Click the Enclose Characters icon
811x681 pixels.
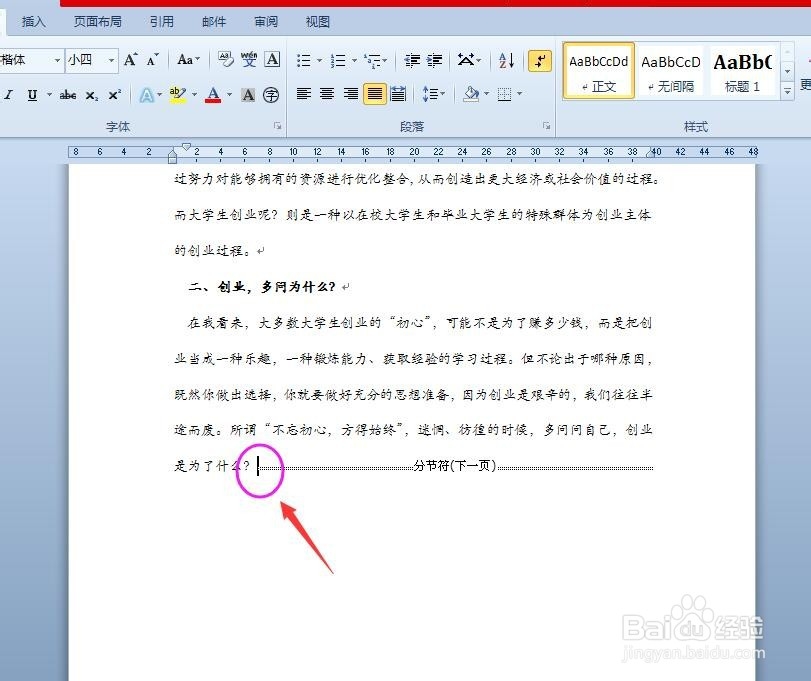pyautogui.click(x=271, y=95)
